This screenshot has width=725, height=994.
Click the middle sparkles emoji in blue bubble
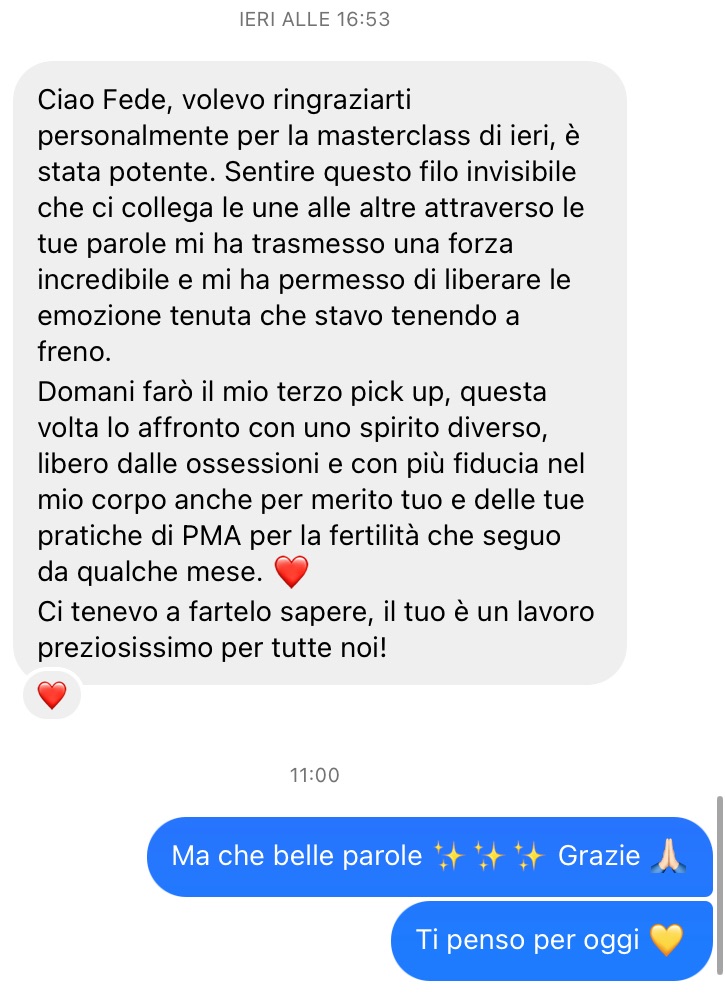[489, 856]
